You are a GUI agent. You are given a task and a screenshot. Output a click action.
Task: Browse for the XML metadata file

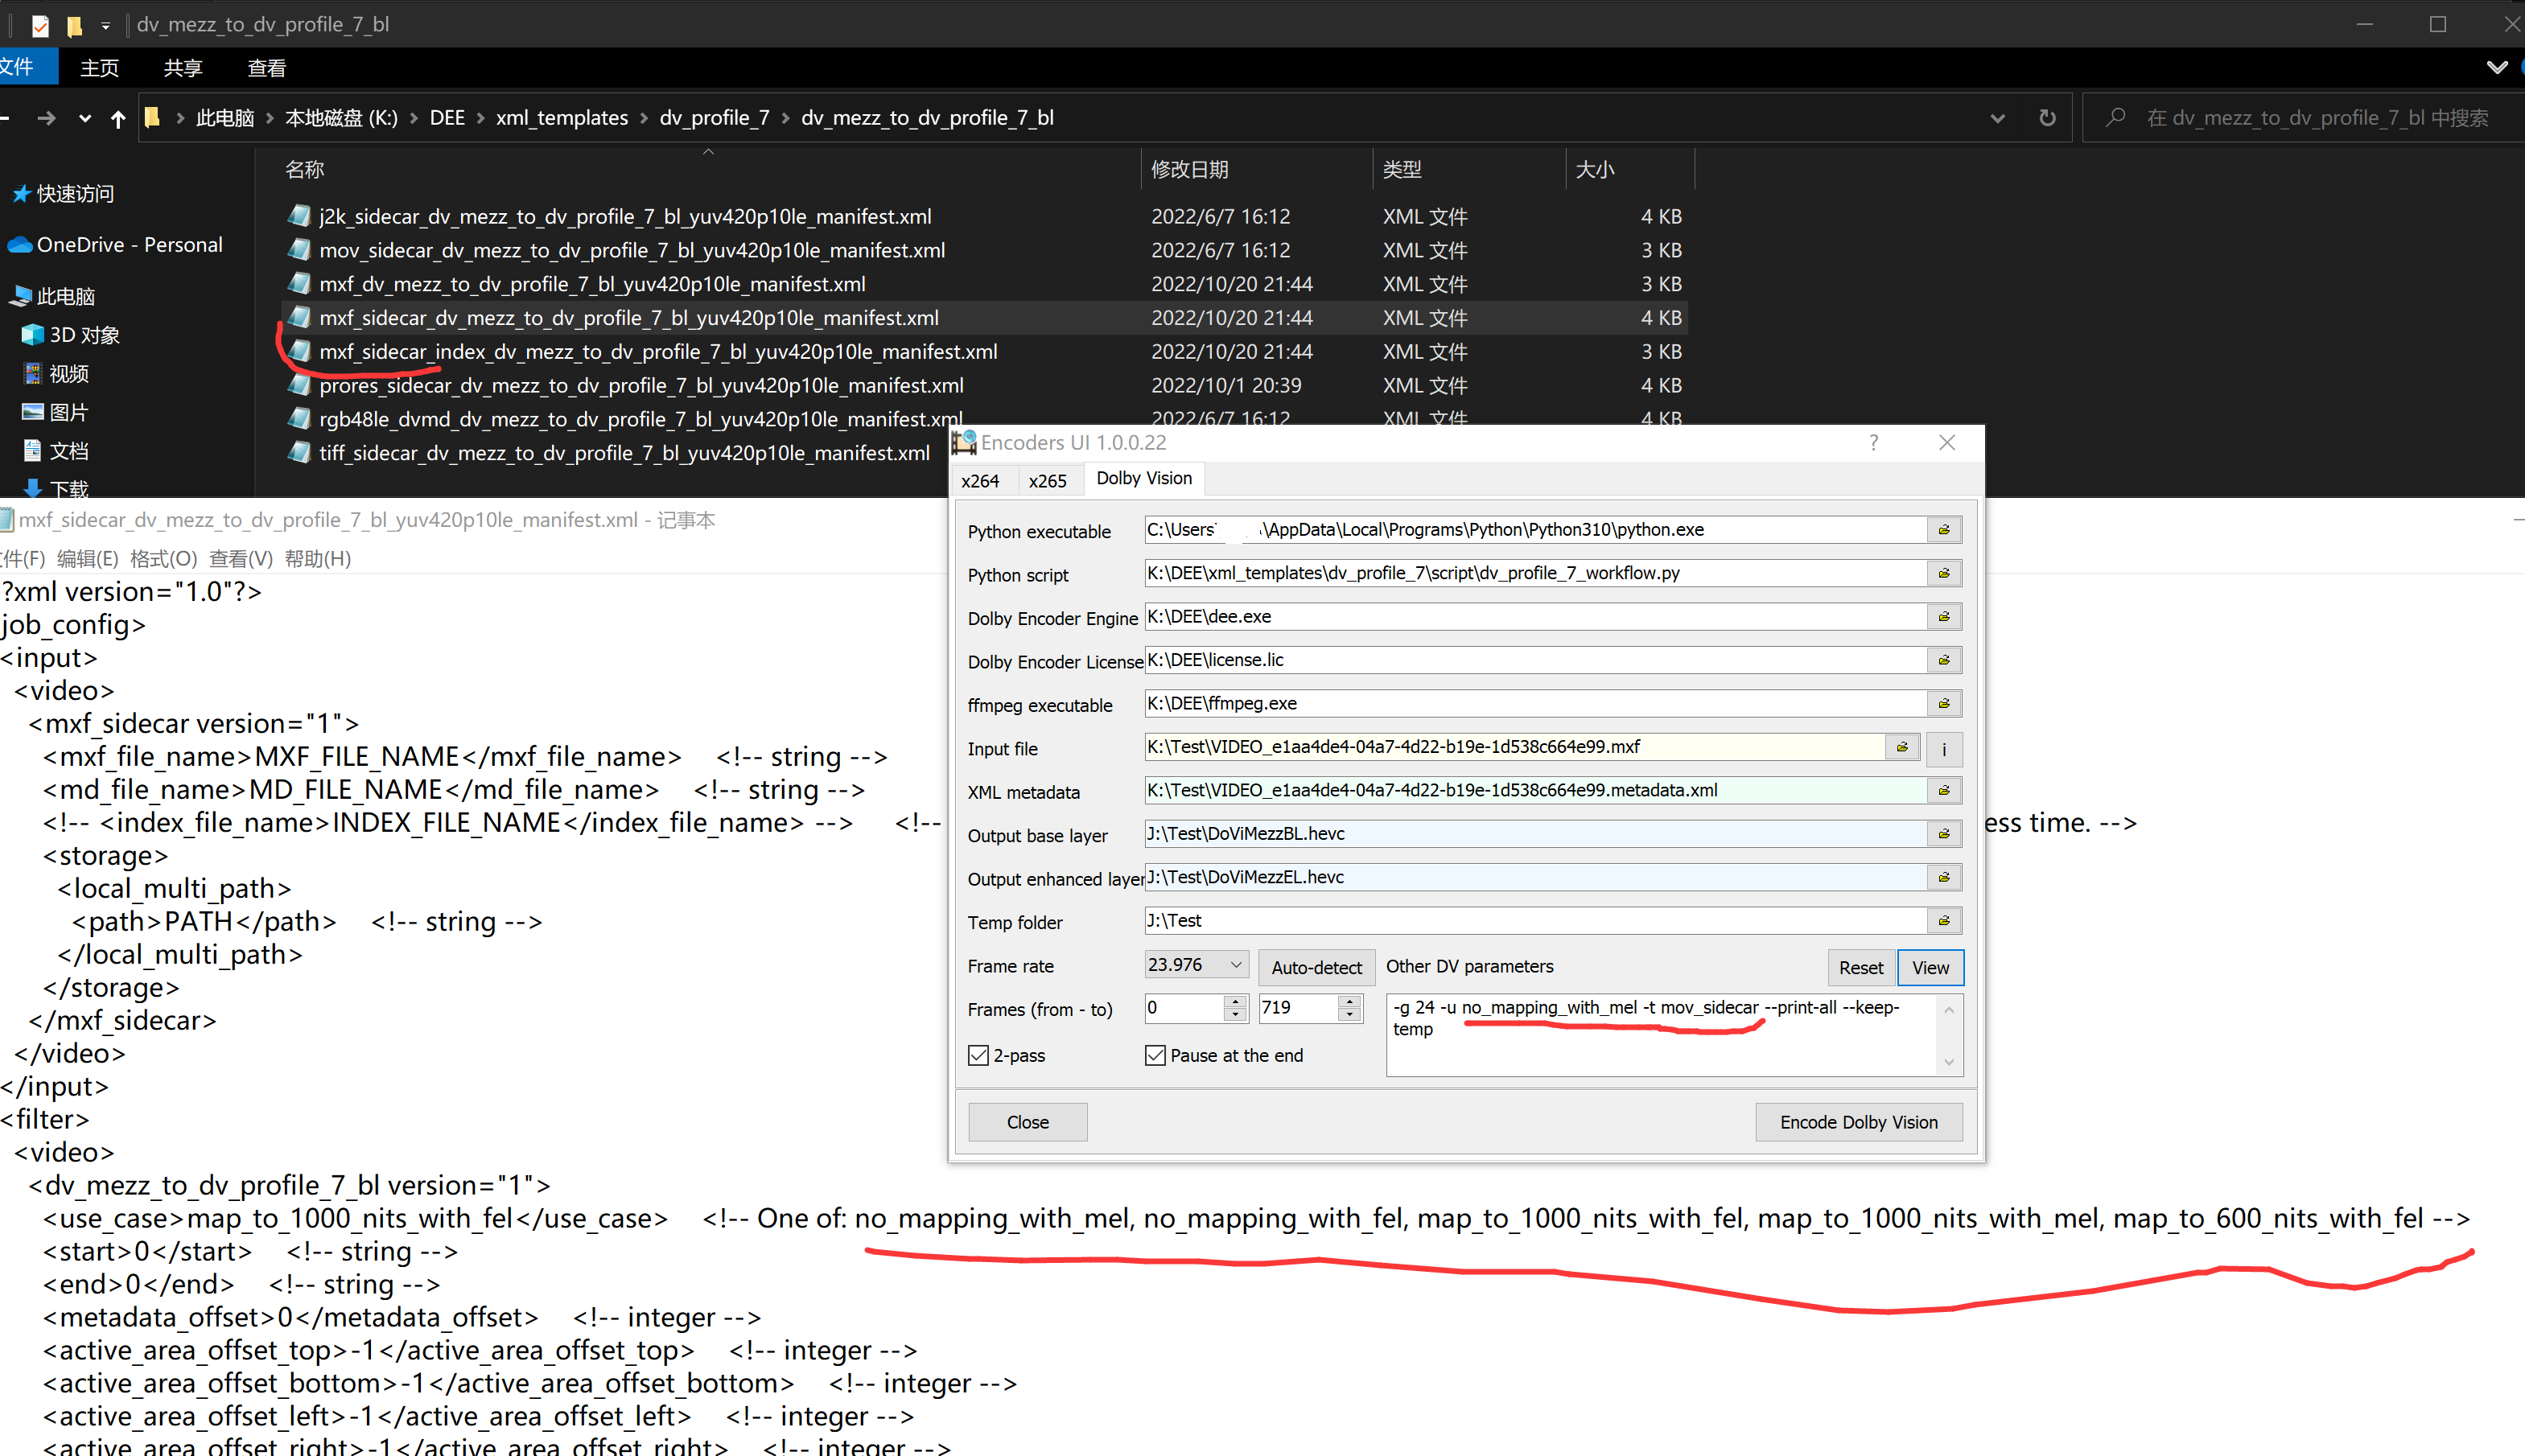[1944, 789]
